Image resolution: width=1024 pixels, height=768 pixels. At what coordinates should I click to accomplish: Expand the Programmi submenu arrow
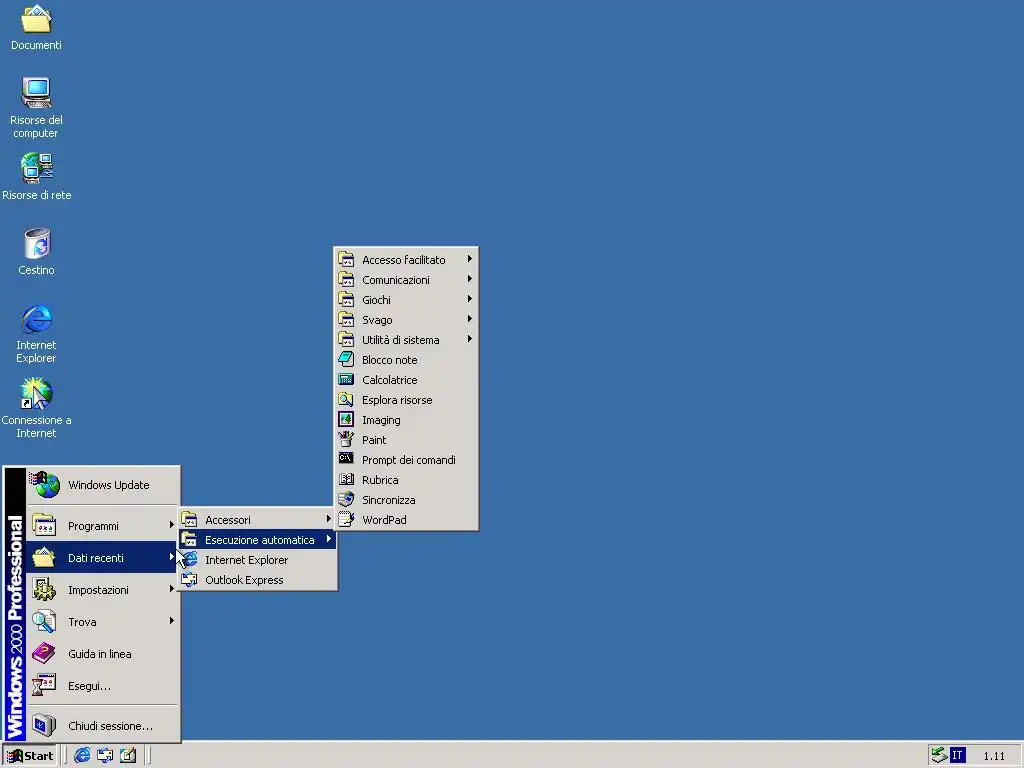(x=172, y=525)
